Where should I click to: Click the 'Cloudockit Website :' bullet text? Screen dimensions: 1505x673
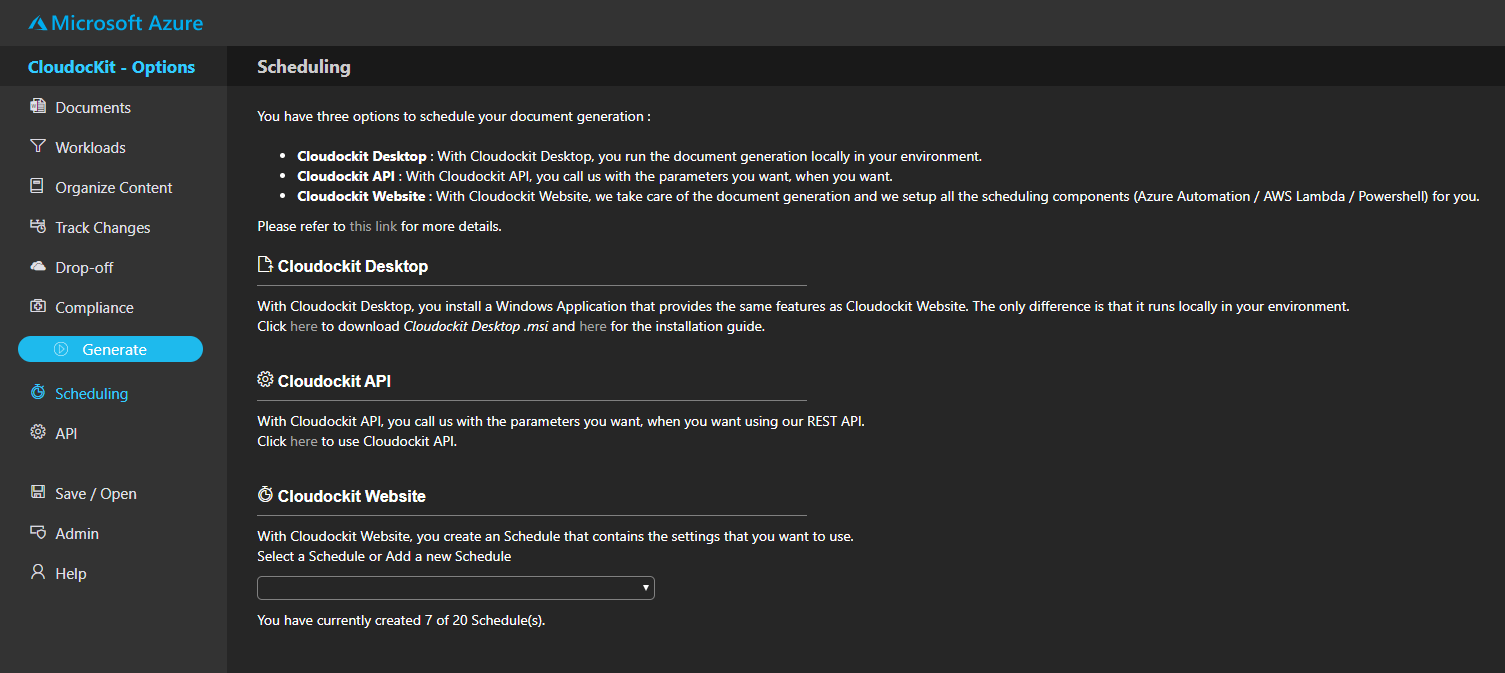click(x=364, y=196)
